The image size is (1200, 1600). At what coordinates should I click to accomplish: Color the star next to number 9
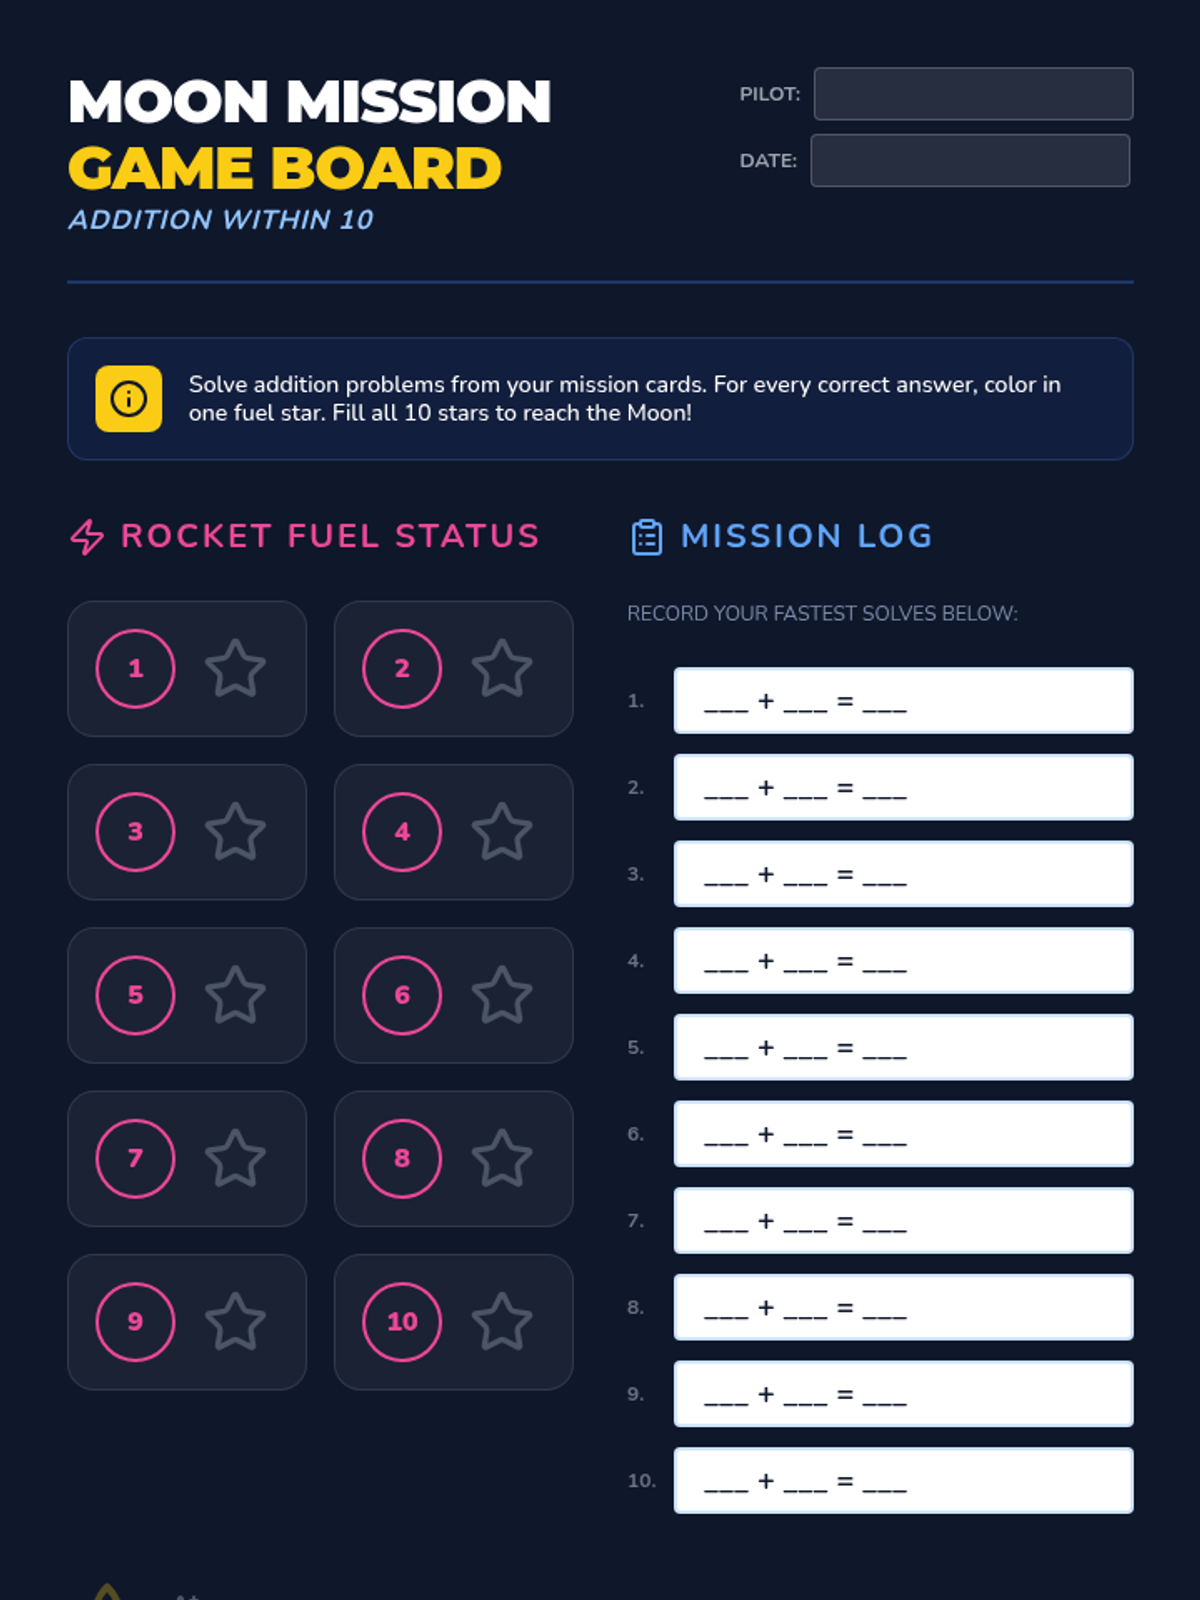coord(235,1321)
